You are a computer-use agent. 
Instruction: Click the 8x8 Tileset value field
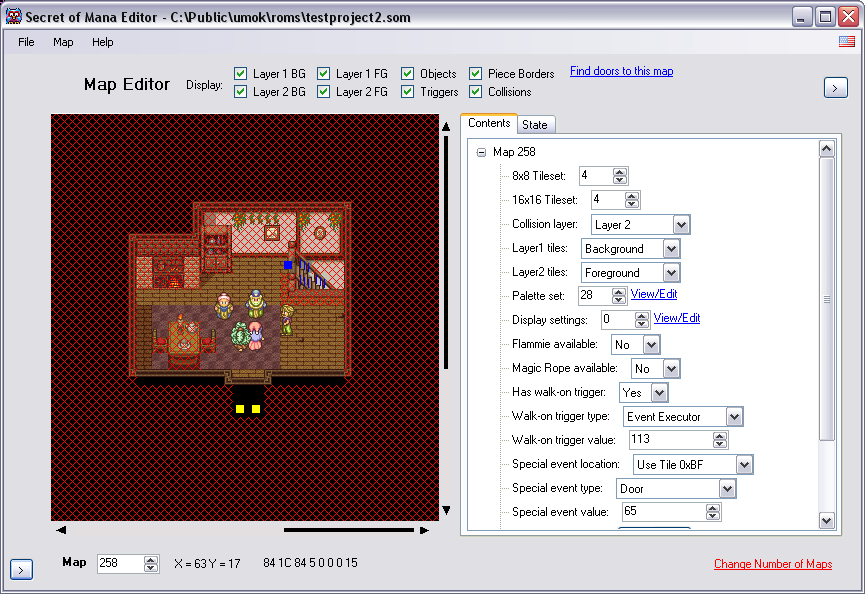(596, 176)
